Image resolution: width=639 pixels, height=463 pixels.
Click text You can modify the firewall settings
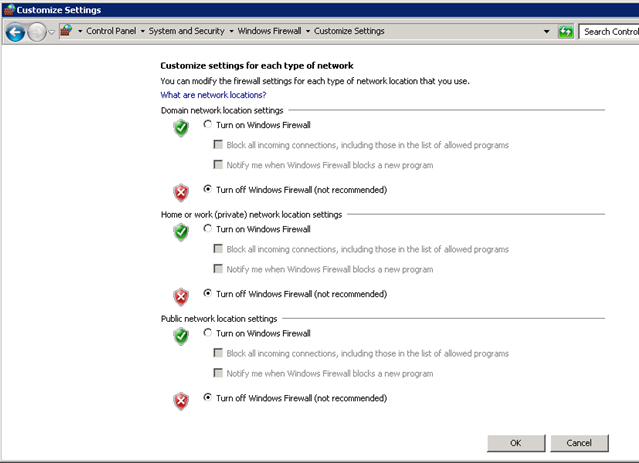pos(315,81)
